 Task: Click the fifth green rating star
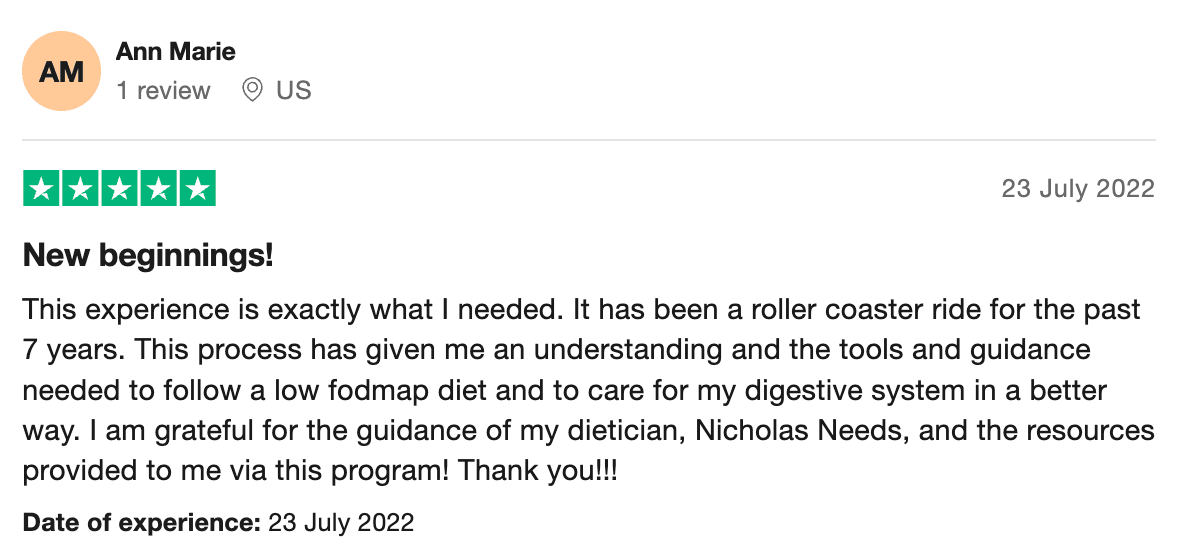click(x=198, y=188)
